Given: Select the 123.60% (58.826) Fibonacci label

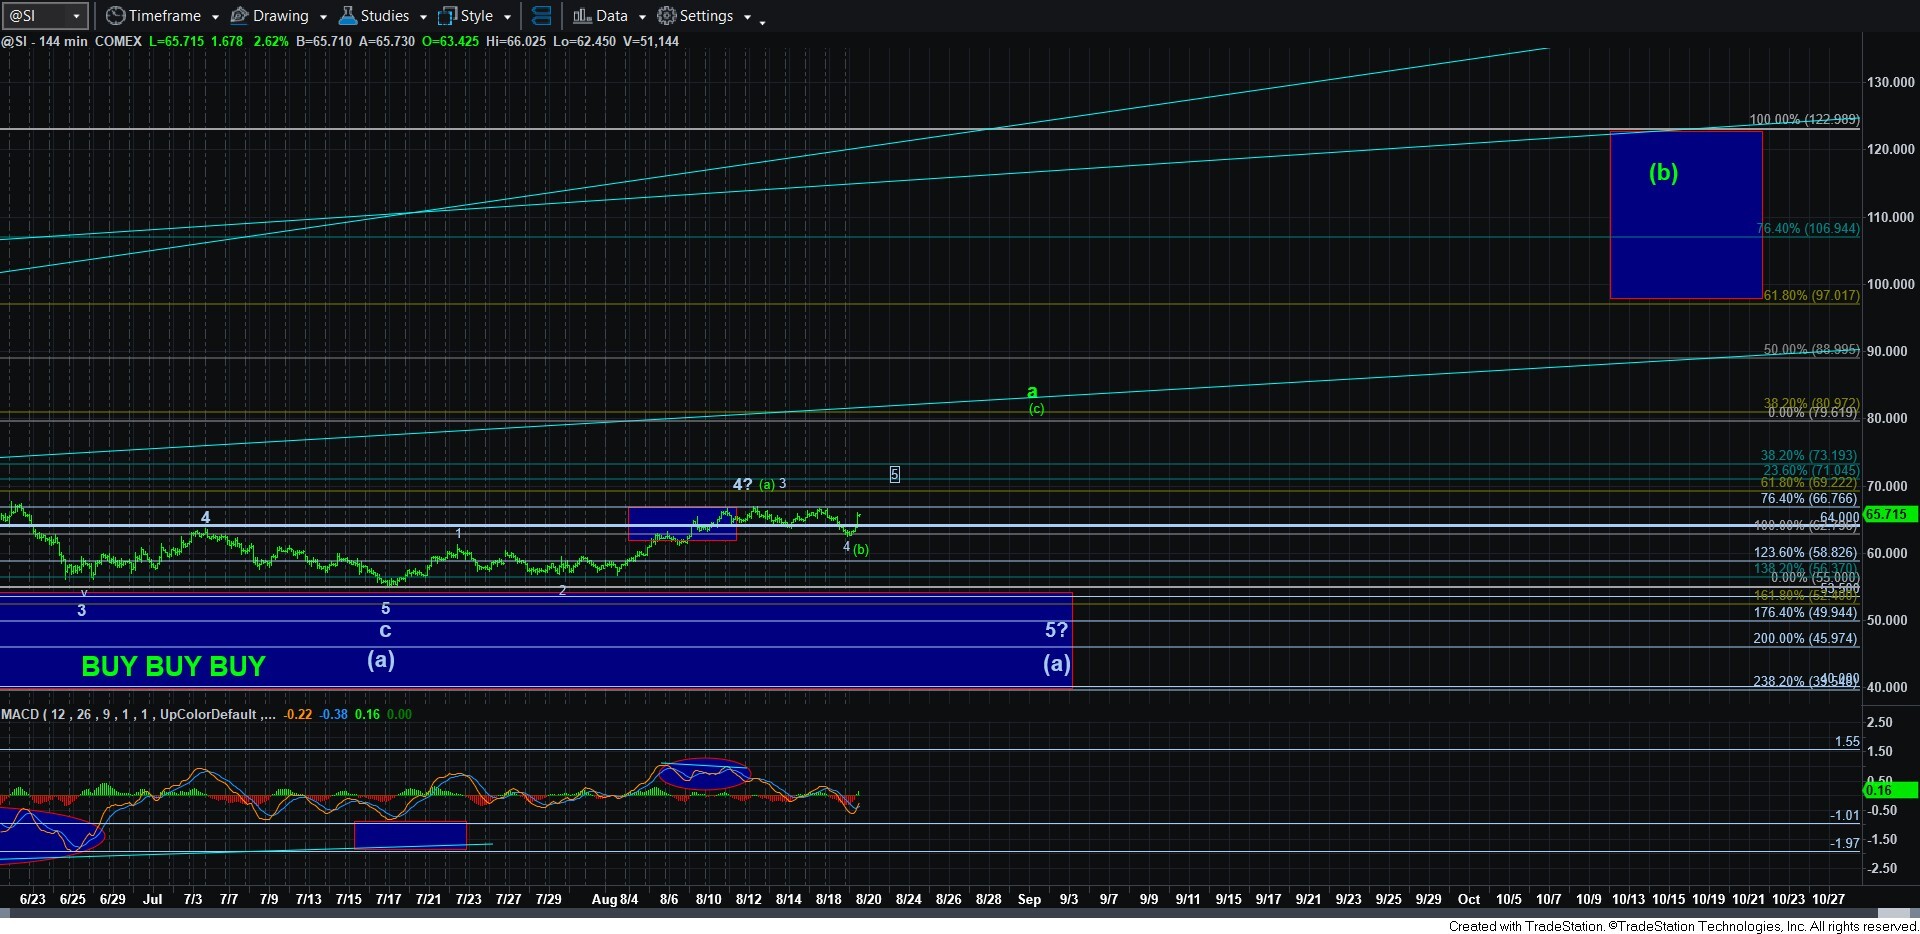Looking at the screenshot, I should (1805, 553).
